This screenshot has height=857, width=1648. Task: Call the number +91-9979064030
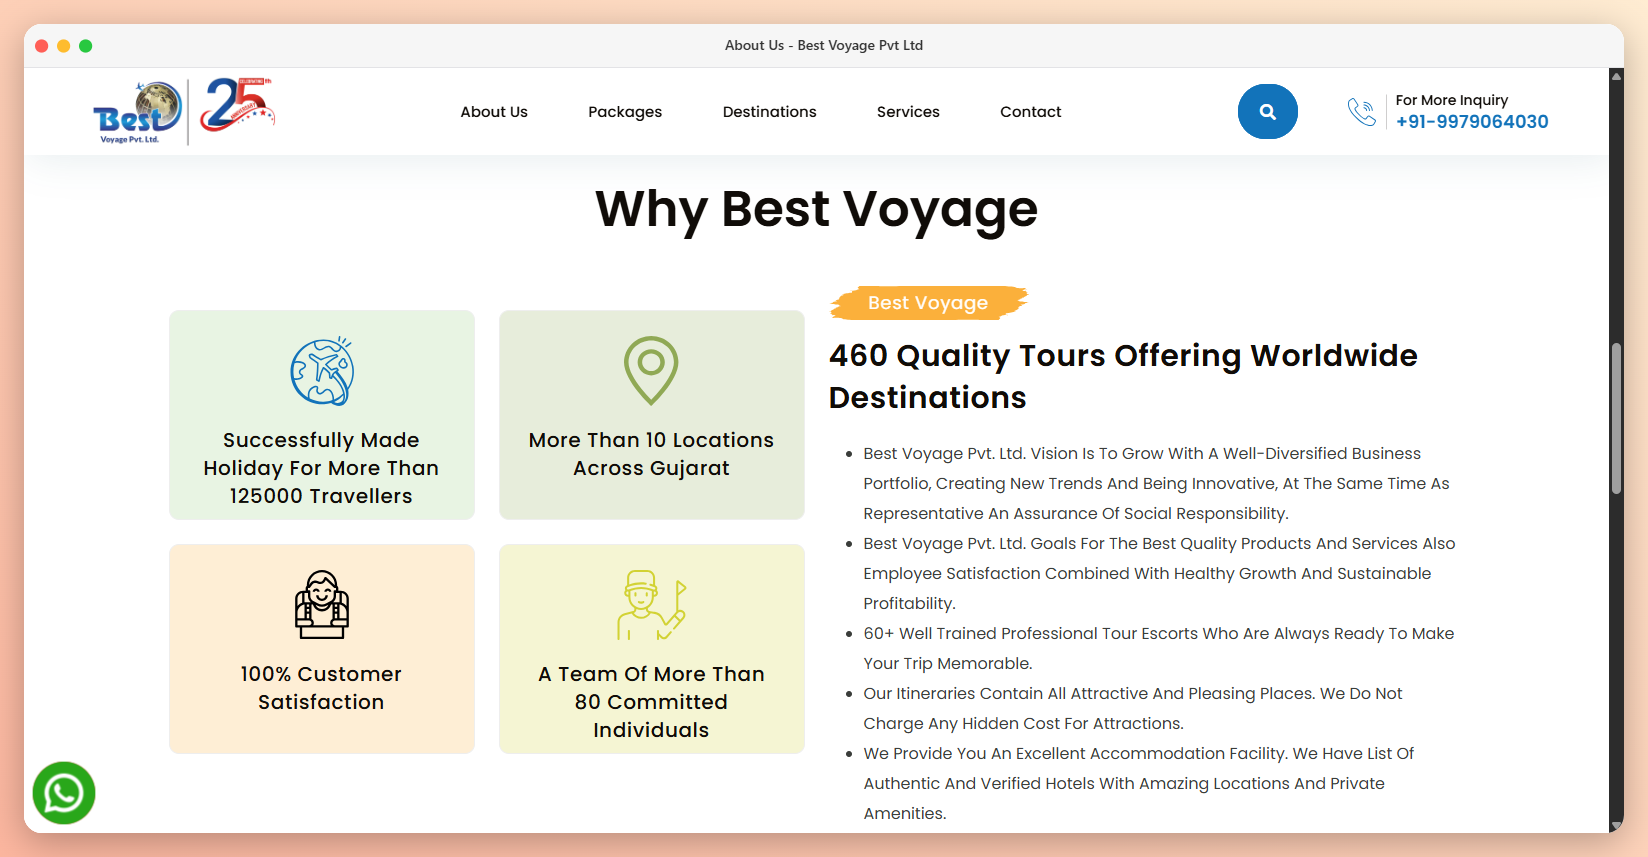(1472, 122)
